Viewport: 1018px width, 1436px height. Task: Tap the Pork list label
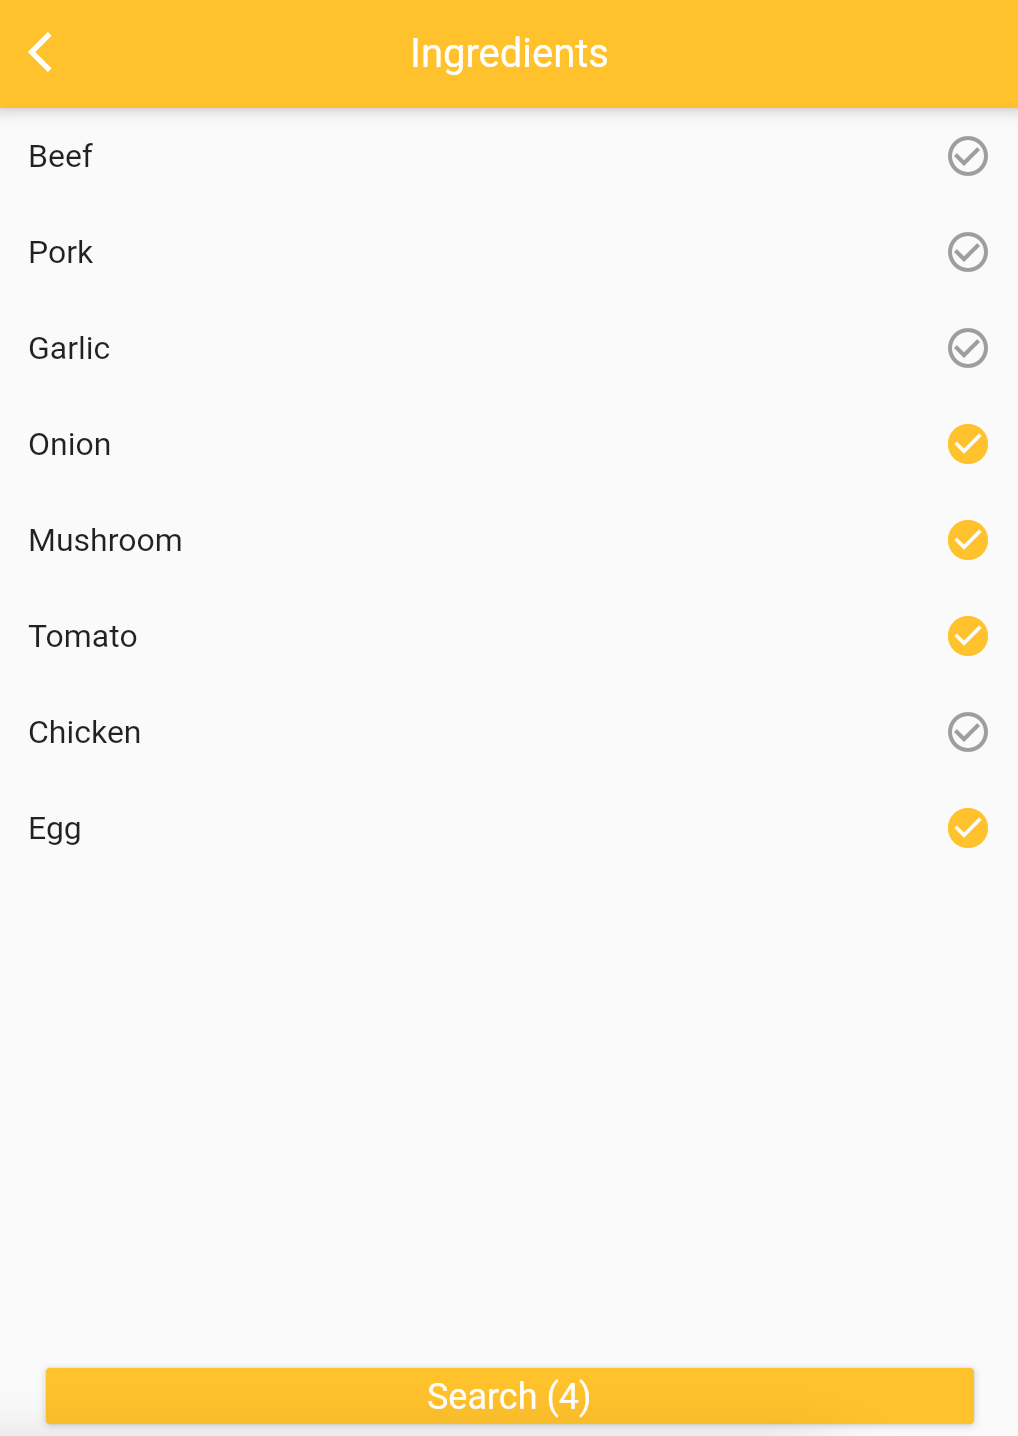pyautogui.click(x=60, y=252)
